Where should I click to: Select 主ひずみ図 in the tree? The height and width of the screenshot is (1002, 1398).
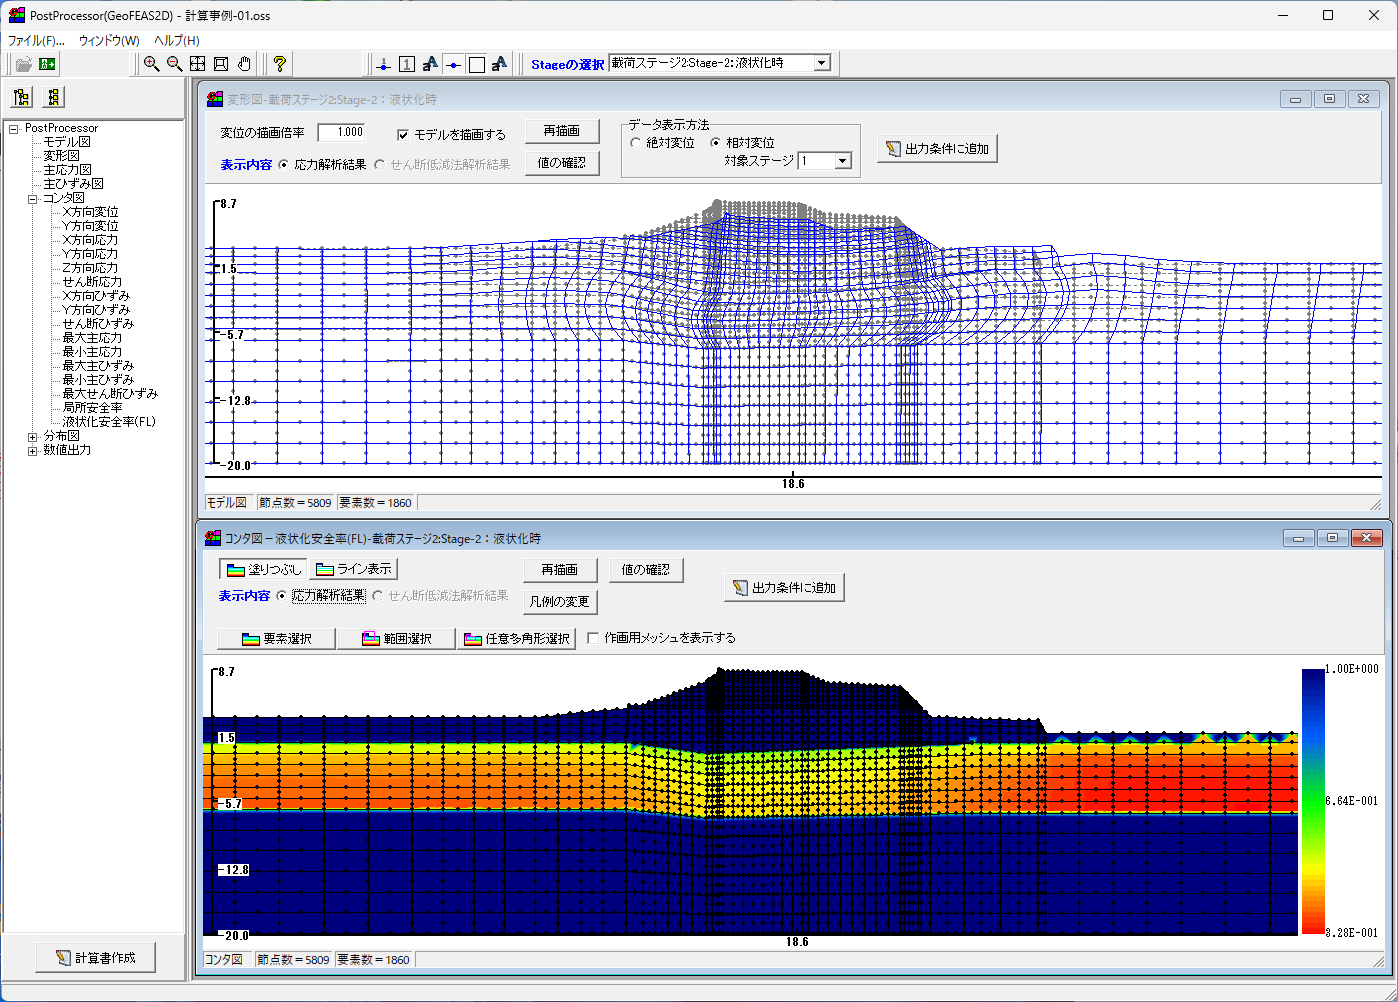pyautogui.click(x=73, y=184)
